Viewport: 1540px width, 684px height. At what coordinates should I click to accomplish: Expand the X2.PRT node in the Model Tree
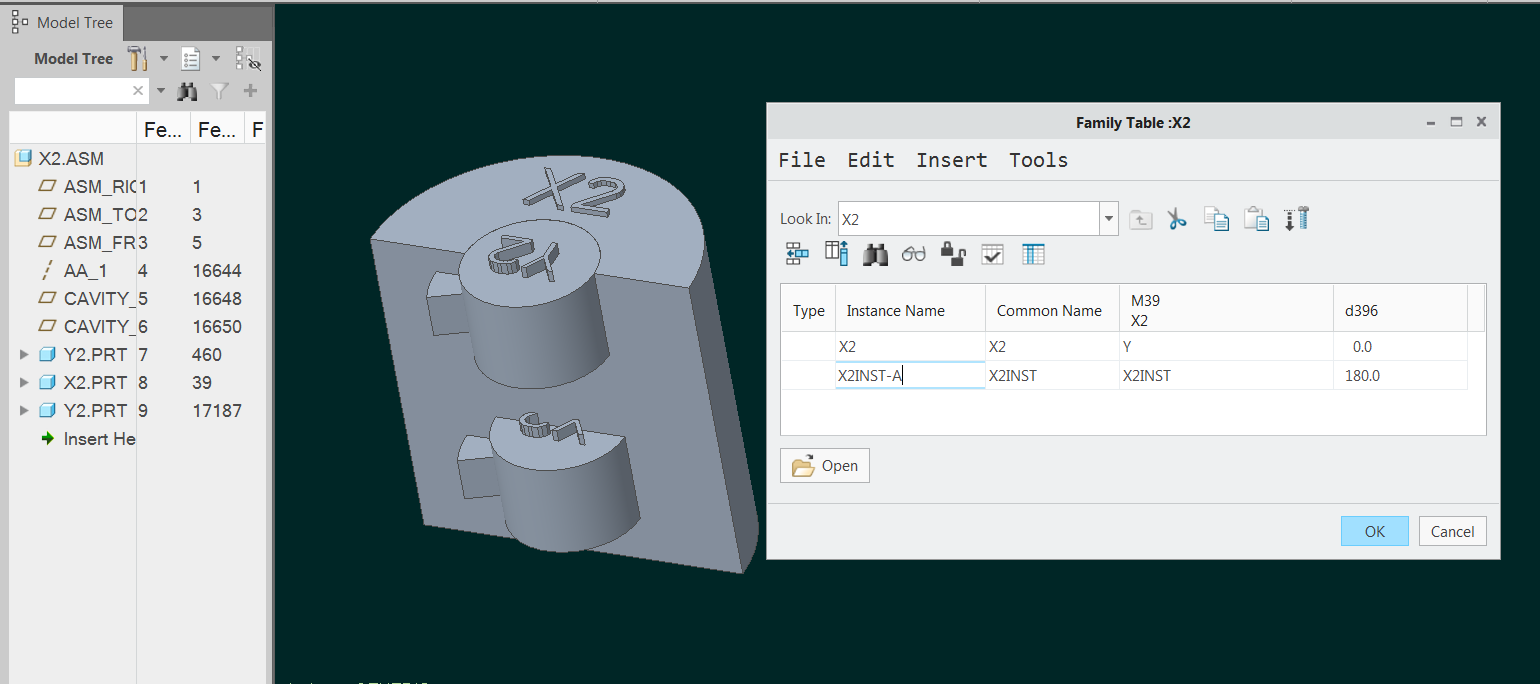coord(24,382)
